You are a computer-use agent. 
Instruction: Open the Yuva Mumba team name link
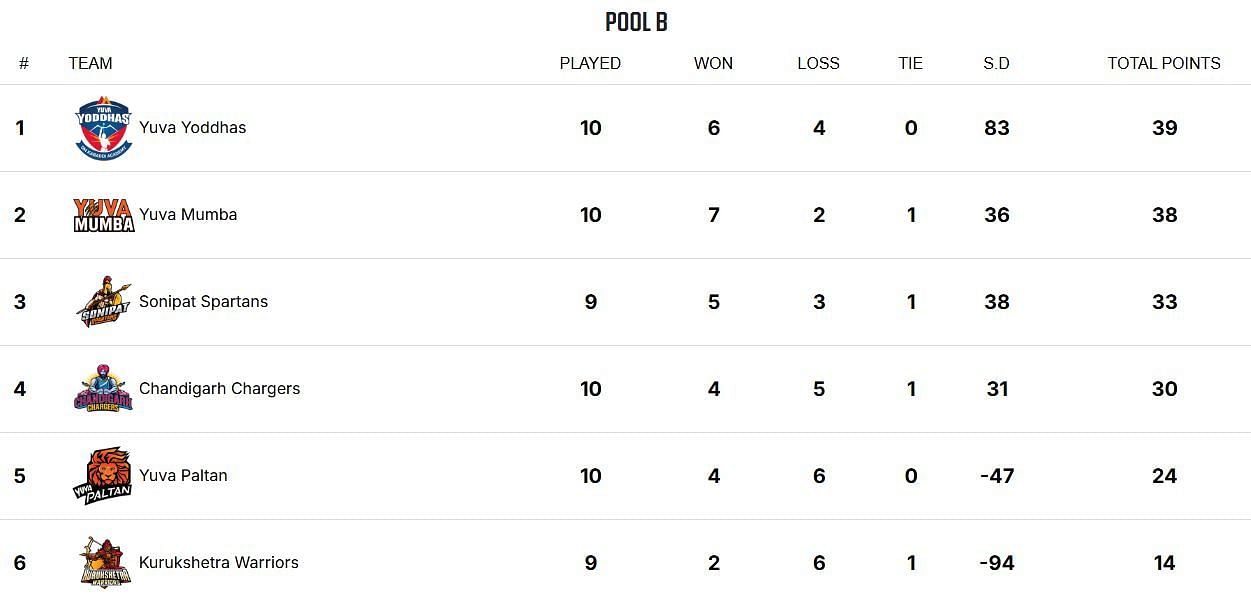point(188,215)
